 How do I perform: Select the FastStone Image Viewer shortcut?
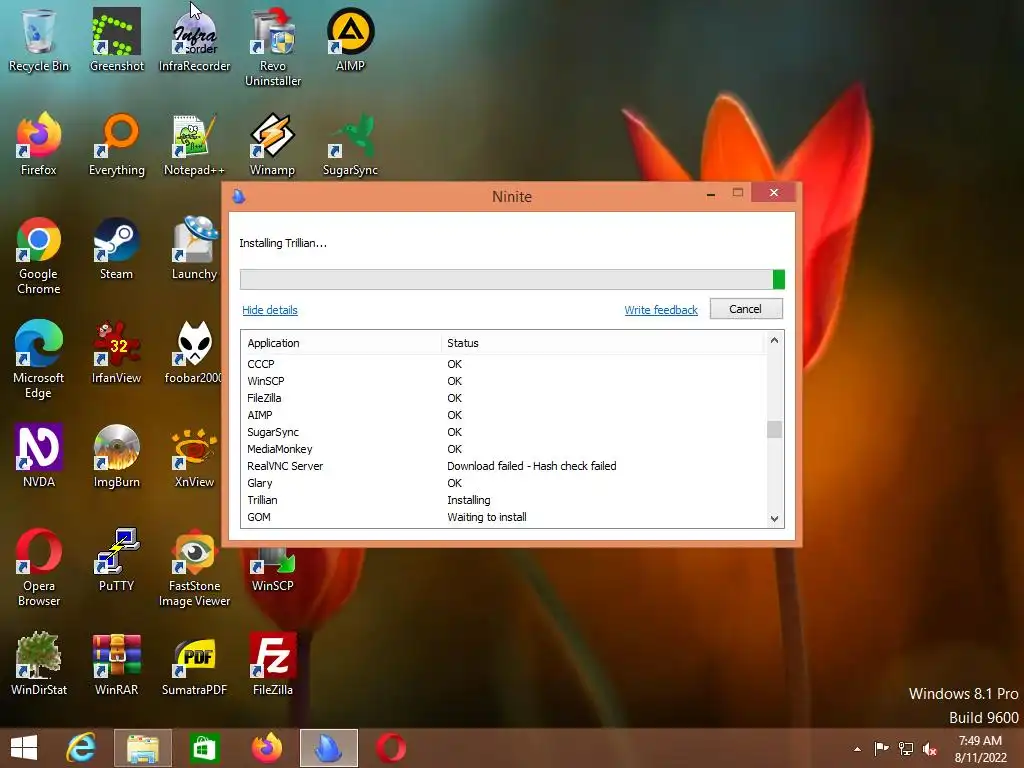click(x=195, y=567)
